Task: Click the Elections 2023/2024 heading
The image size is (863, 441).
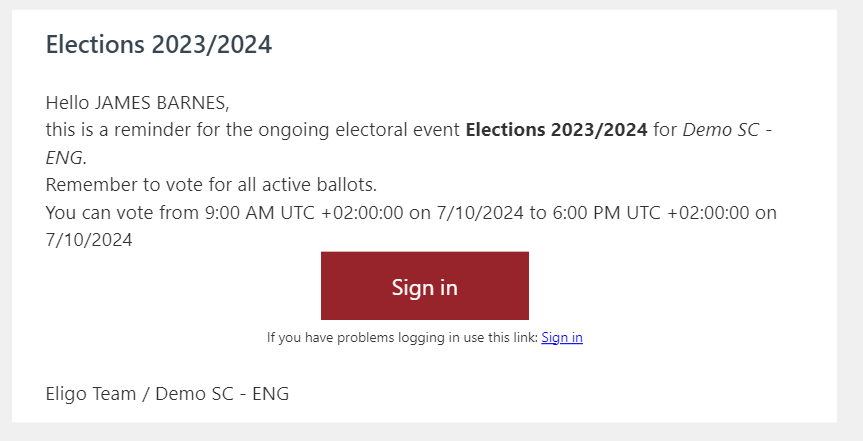Action: coord(159,44)
